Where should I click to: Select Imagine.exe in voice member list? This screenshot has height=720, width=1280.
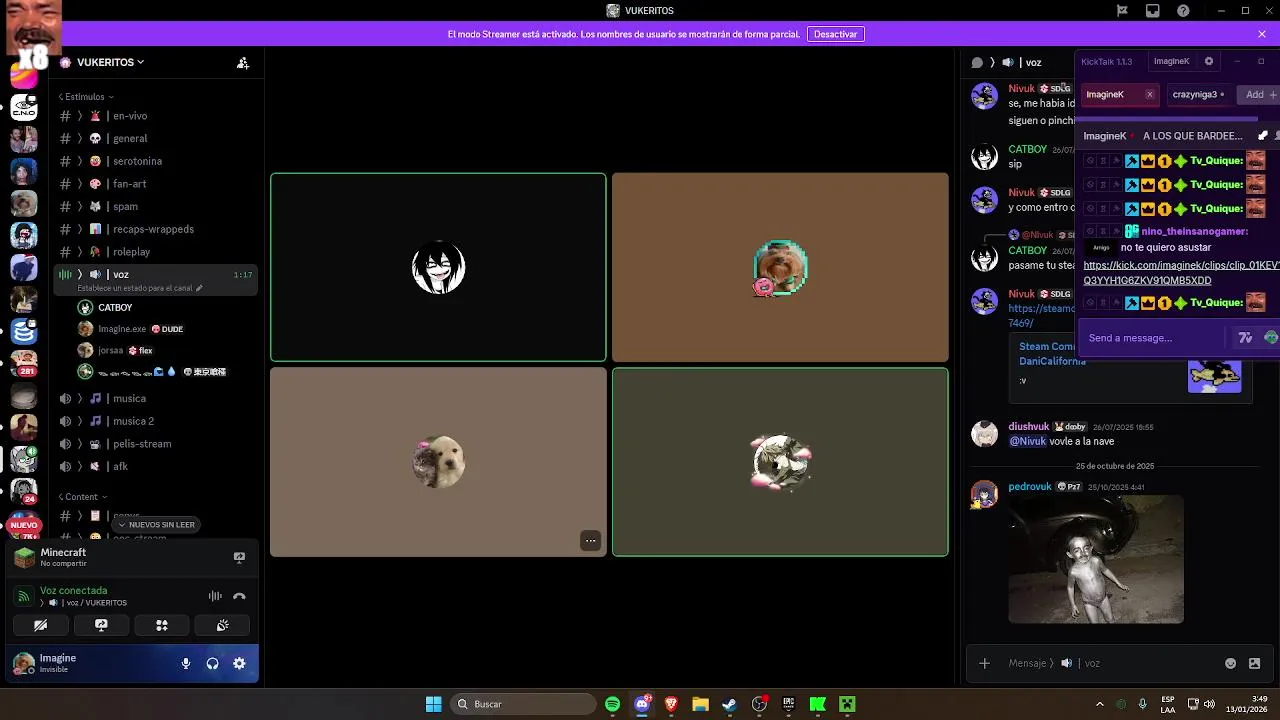click(165, 329)
